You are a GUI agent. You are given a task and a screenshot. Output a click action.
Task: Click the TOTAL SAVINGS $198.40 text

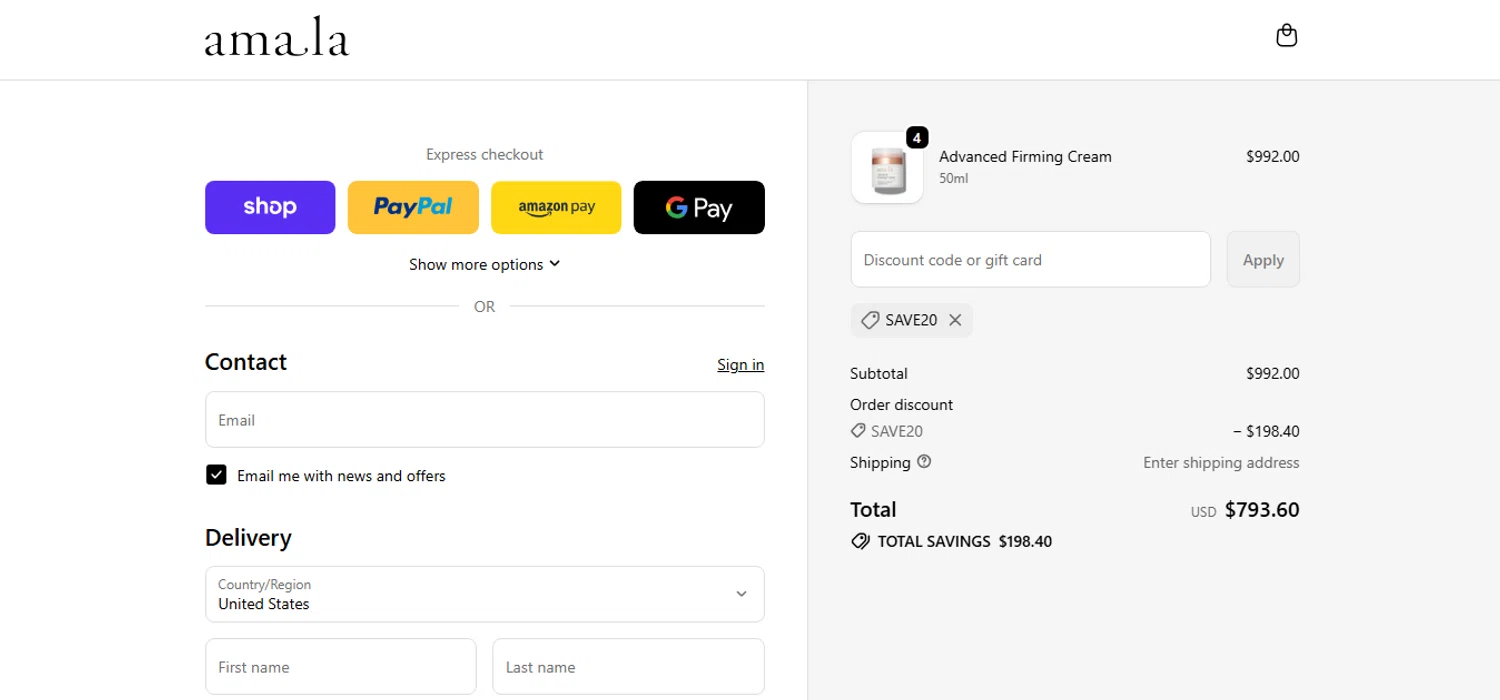tap(965, 541)
